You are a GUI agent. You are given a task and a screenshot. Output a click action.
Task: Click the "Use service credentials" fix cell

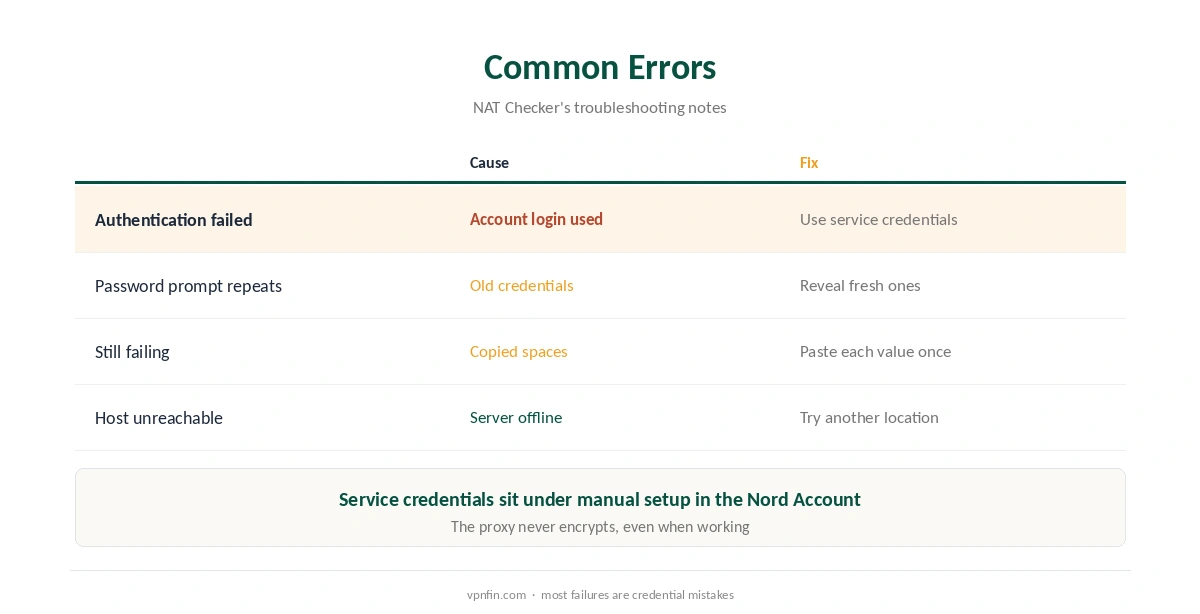(x=879, y=219)
